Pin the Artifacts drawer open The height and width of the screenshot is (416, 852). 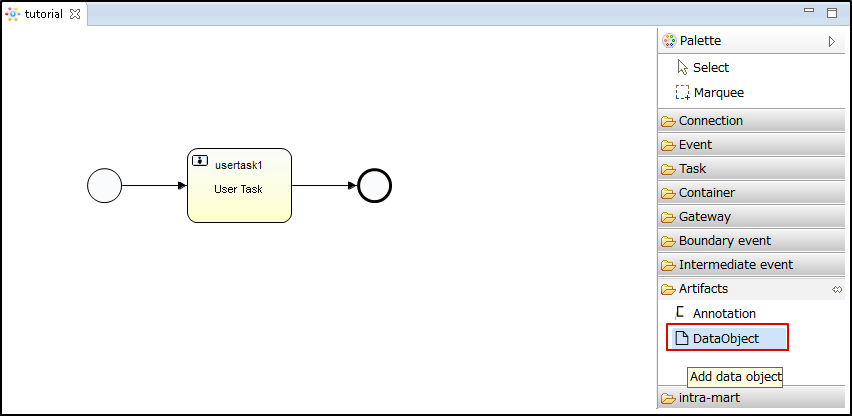pyautogui.click(x=837, y=290)
